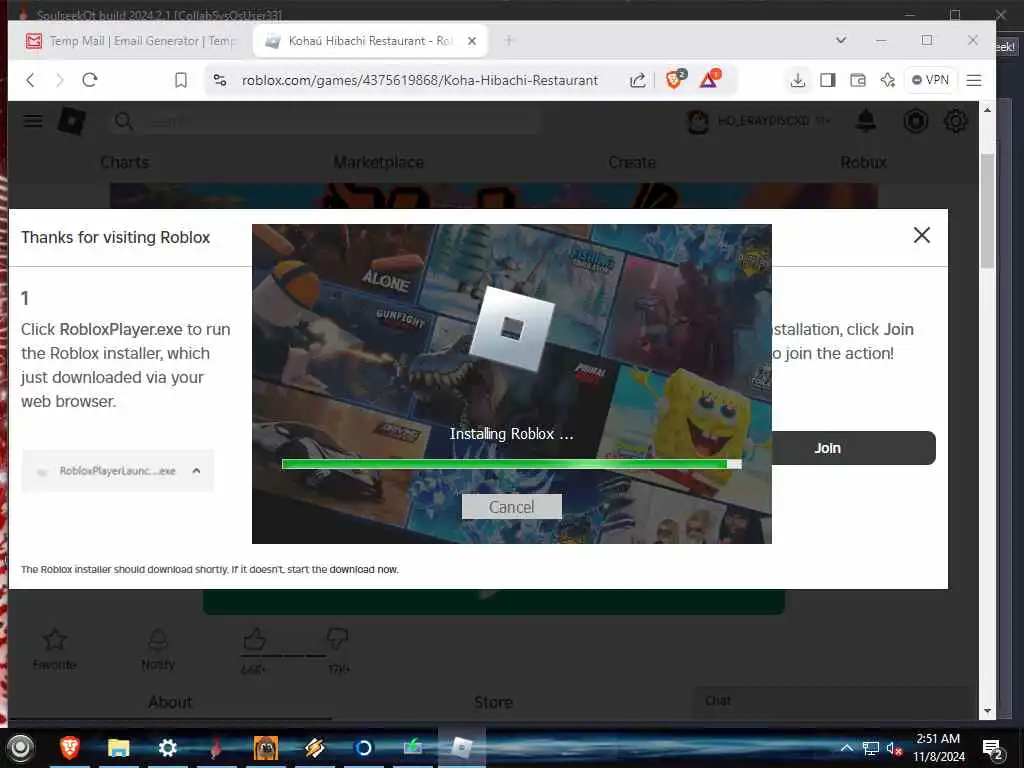Screen dimensions: 1024x768
Task: Open a new browser tab
Action: pyautogui.click(x=509, y=40)
